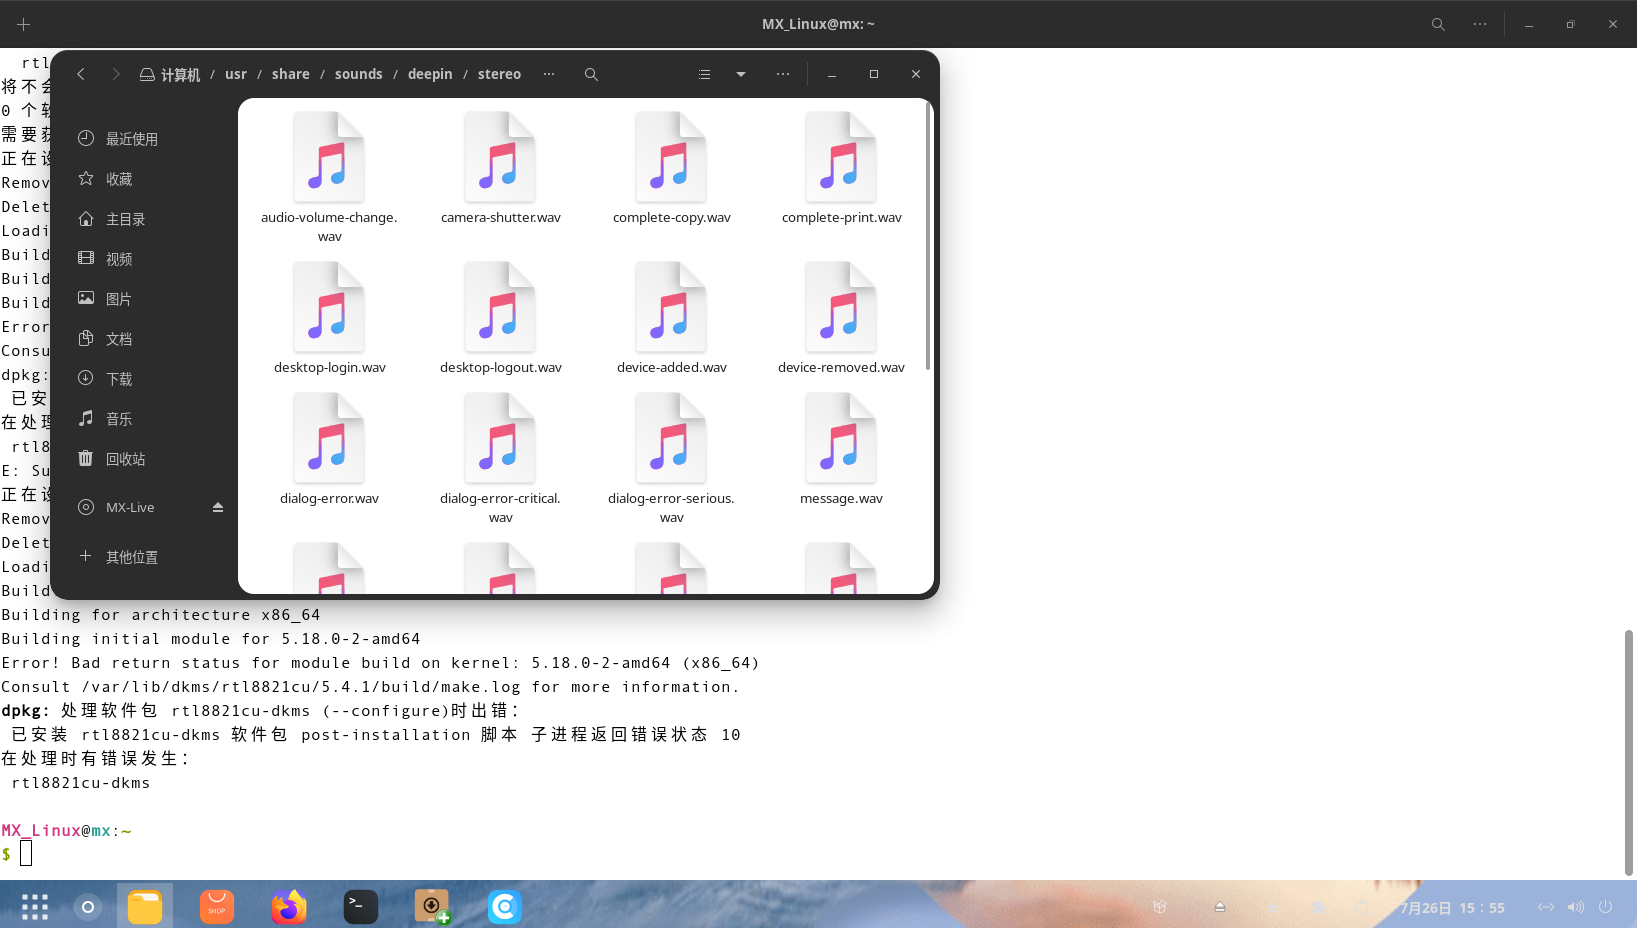Open the file manager's more options menu
The height and width of the screenshot is (928, 1637).
click(783, 74)
